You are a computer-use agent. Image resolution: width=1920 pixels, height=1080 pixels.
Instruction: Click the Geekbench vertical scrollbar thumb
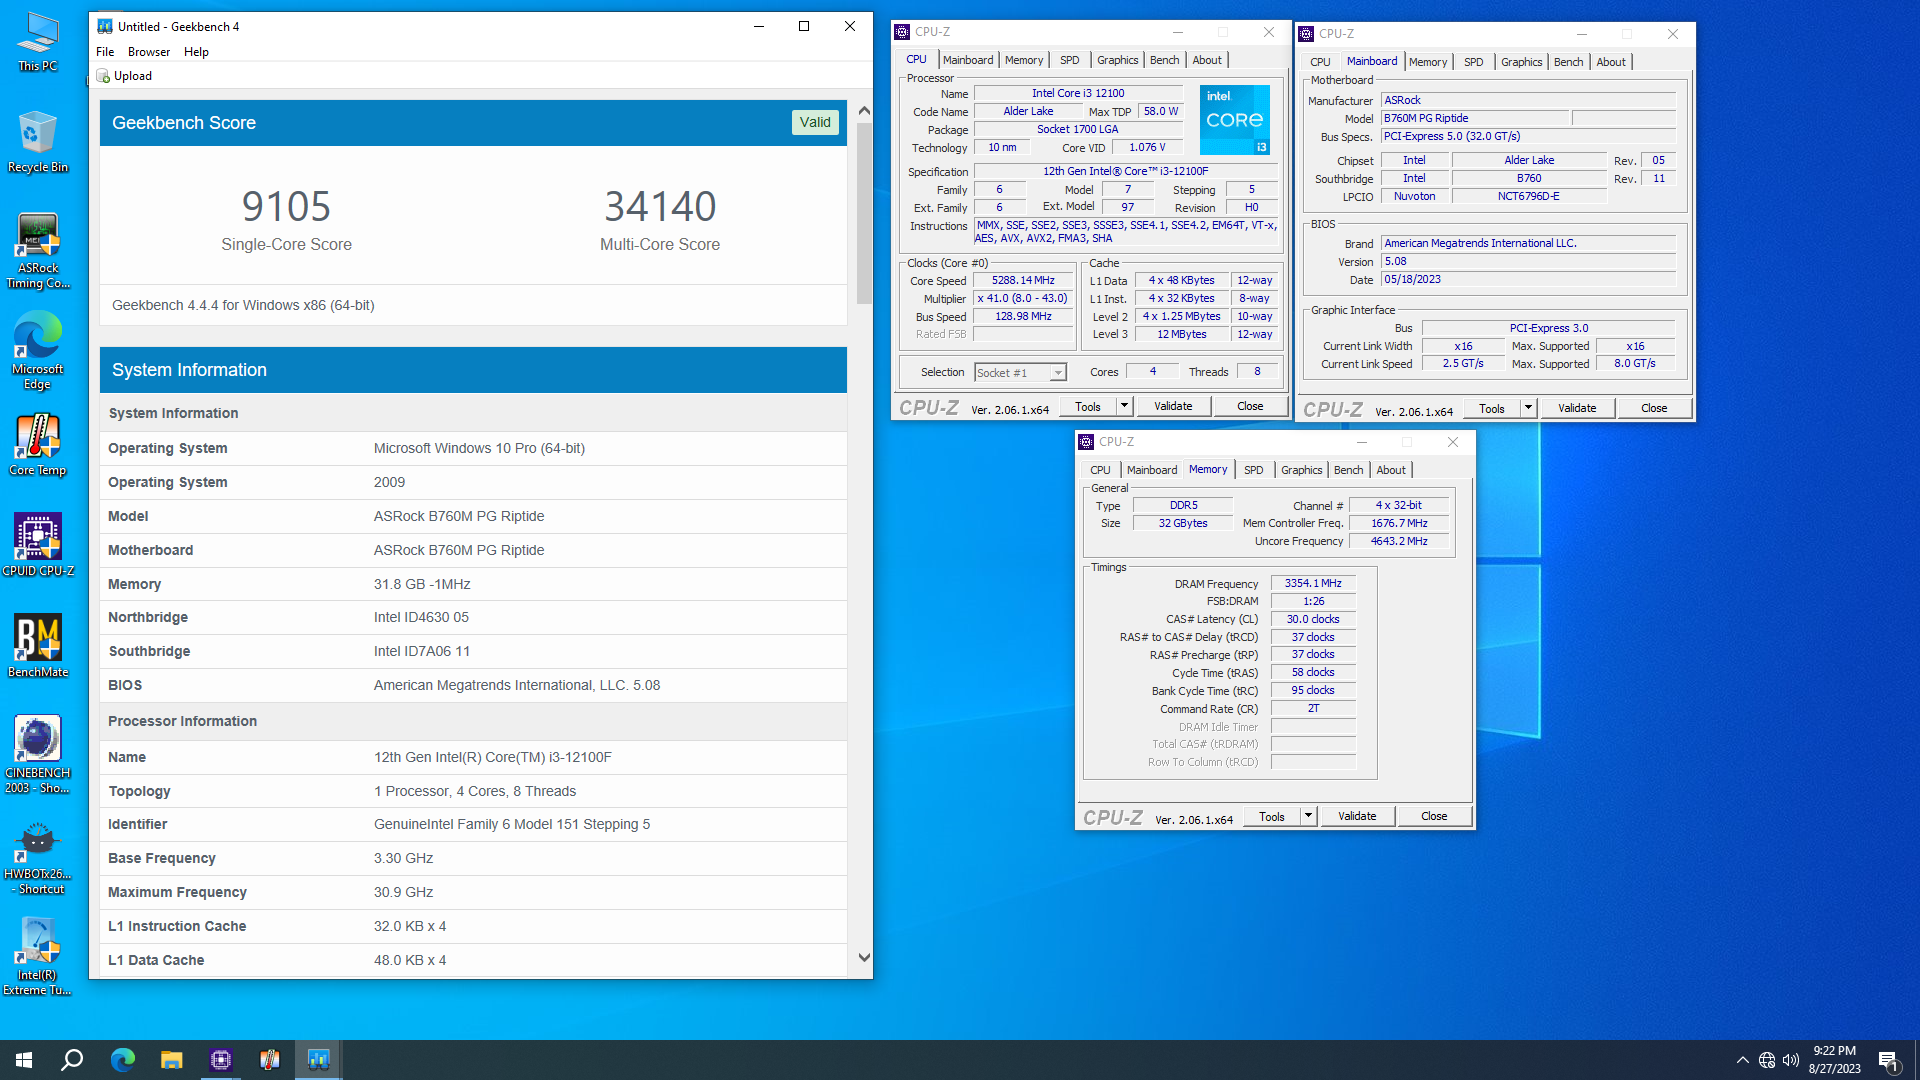coord(864,213)
